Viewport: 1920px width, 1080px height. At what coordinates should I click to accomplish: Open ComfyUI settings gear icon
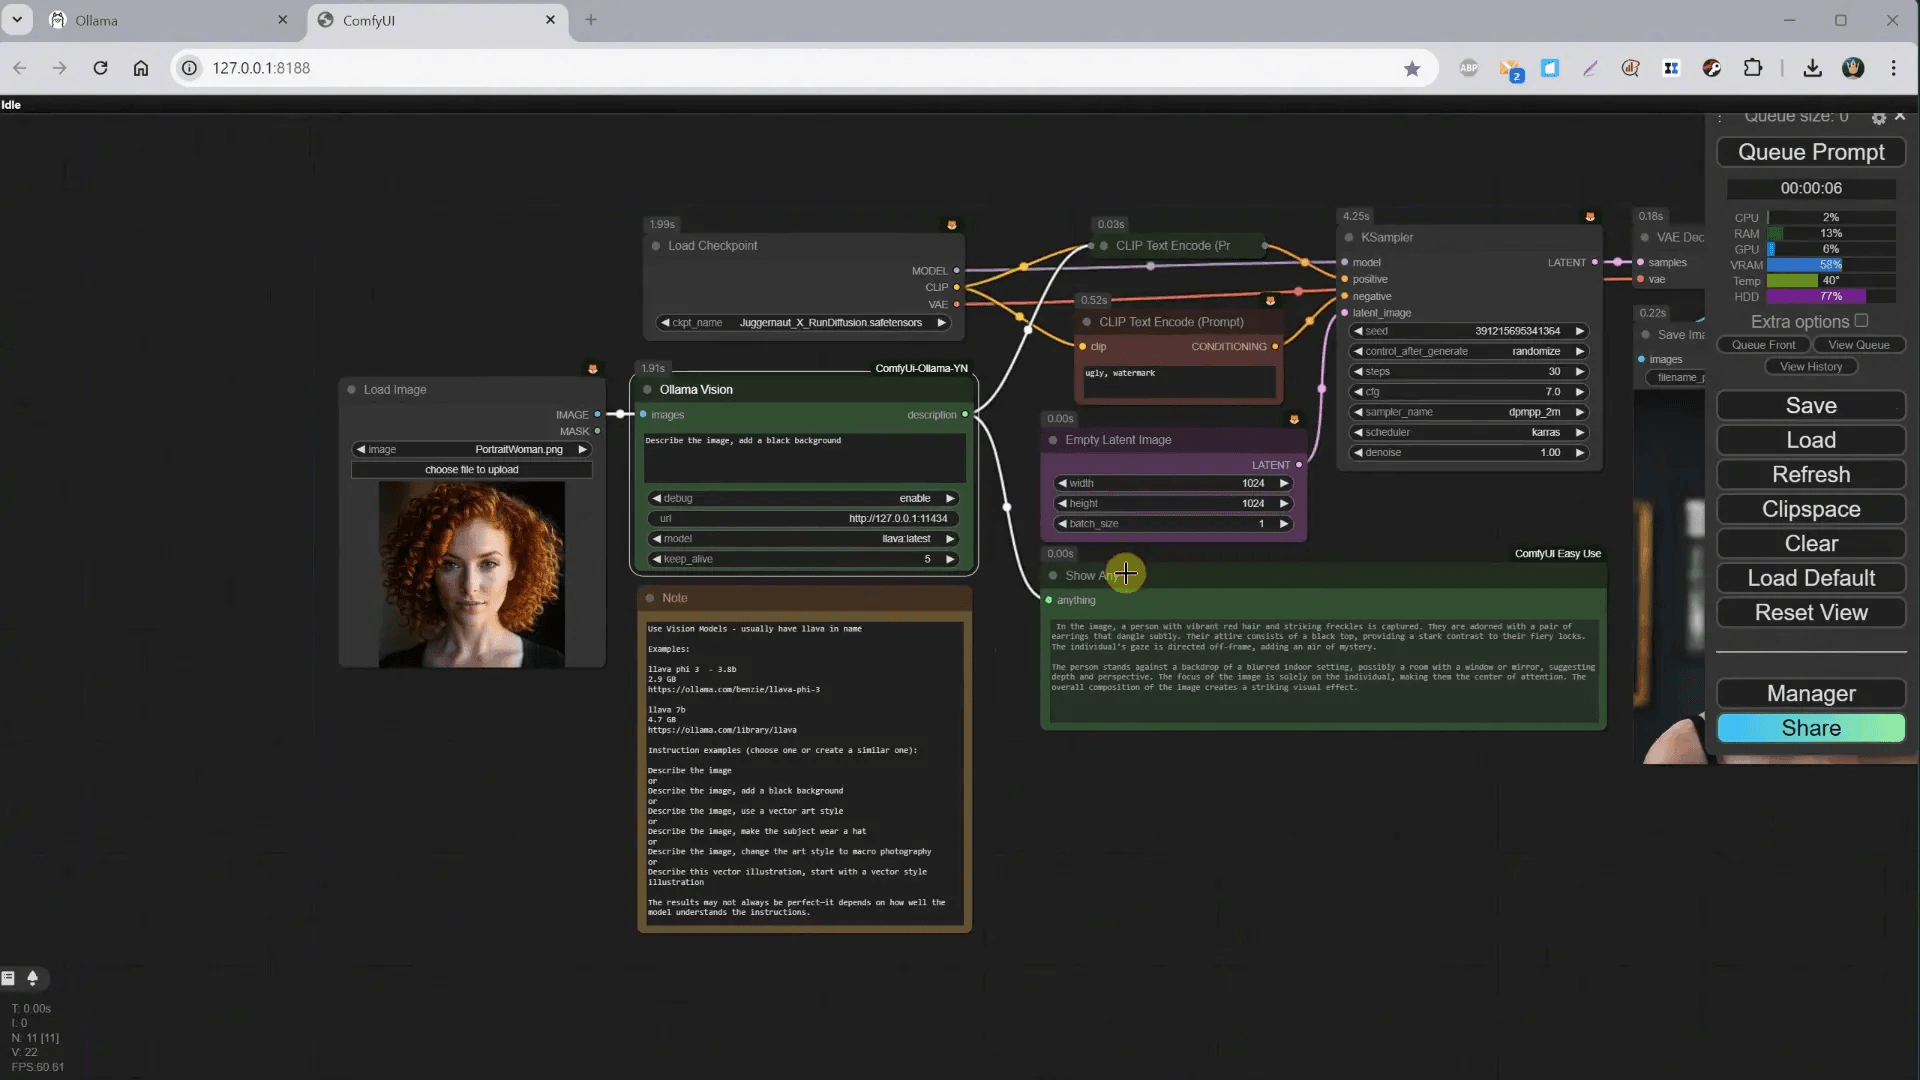click(x=1878, y=118)
